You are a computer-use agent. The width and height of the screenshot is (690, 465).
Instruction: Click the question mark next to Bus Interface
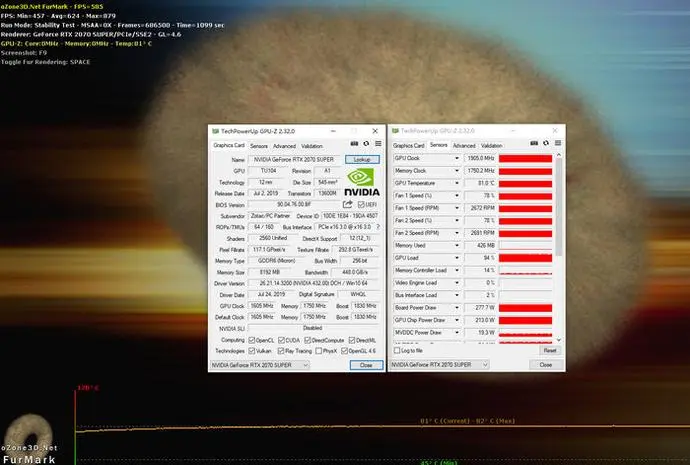(378, 227)
